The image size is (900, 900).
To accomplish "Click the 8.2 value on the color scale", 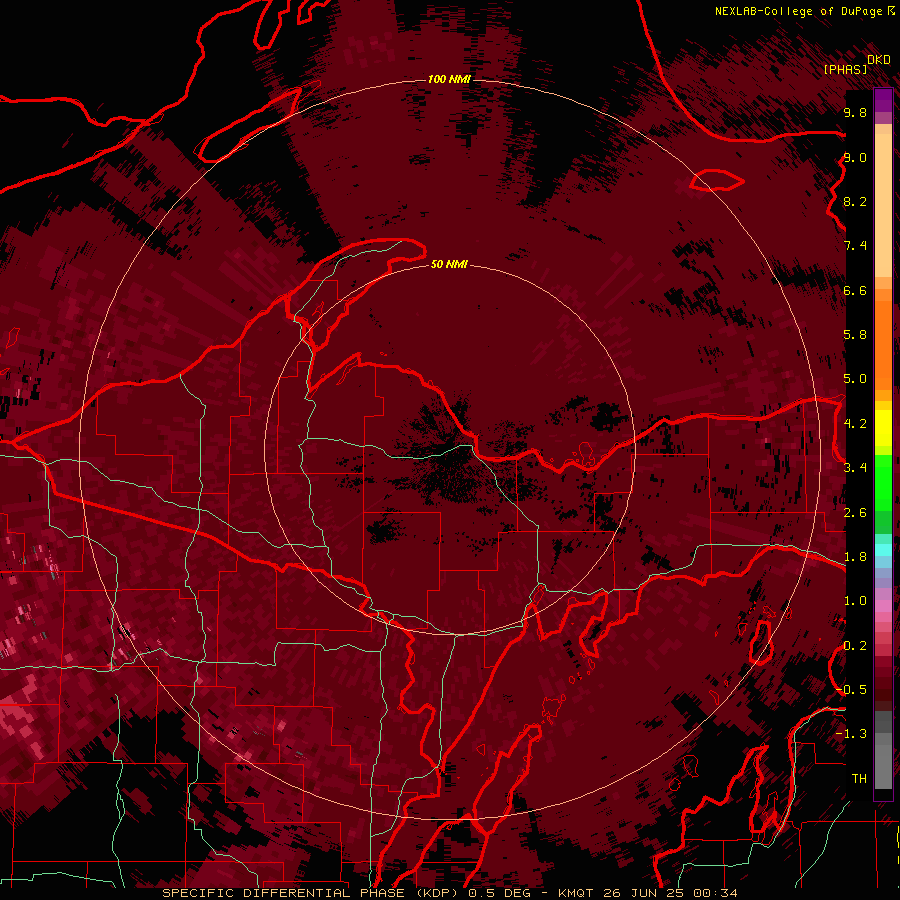I will 855,201.
